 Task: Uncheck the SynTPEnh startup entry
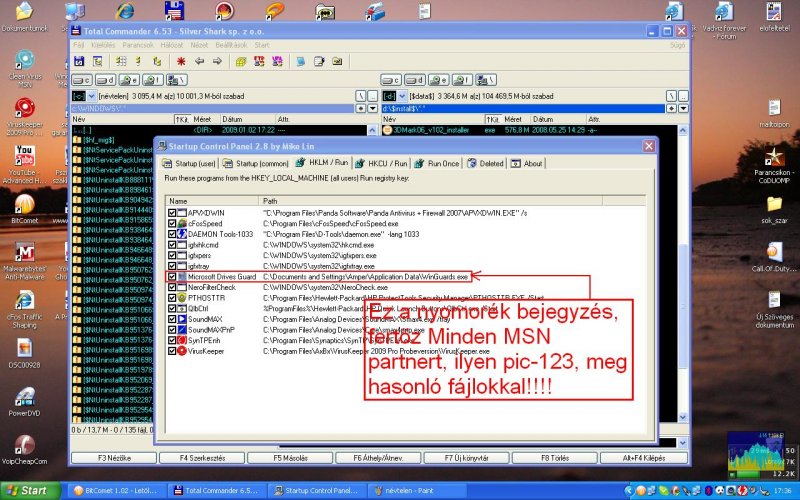tap(172, 340)
